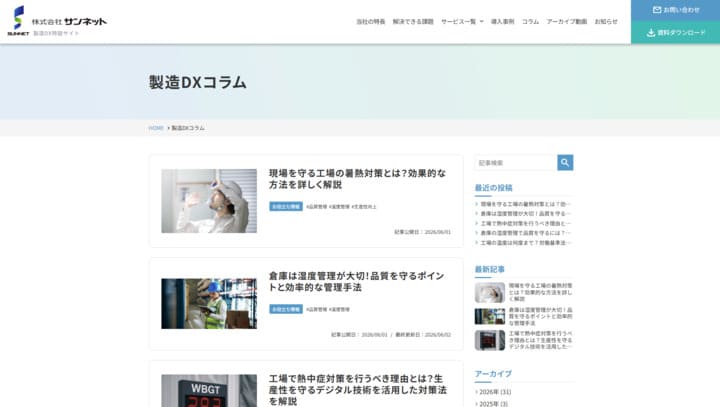Focus the 記事検索 search field
The image size is (720, 407).
[516, 163]
